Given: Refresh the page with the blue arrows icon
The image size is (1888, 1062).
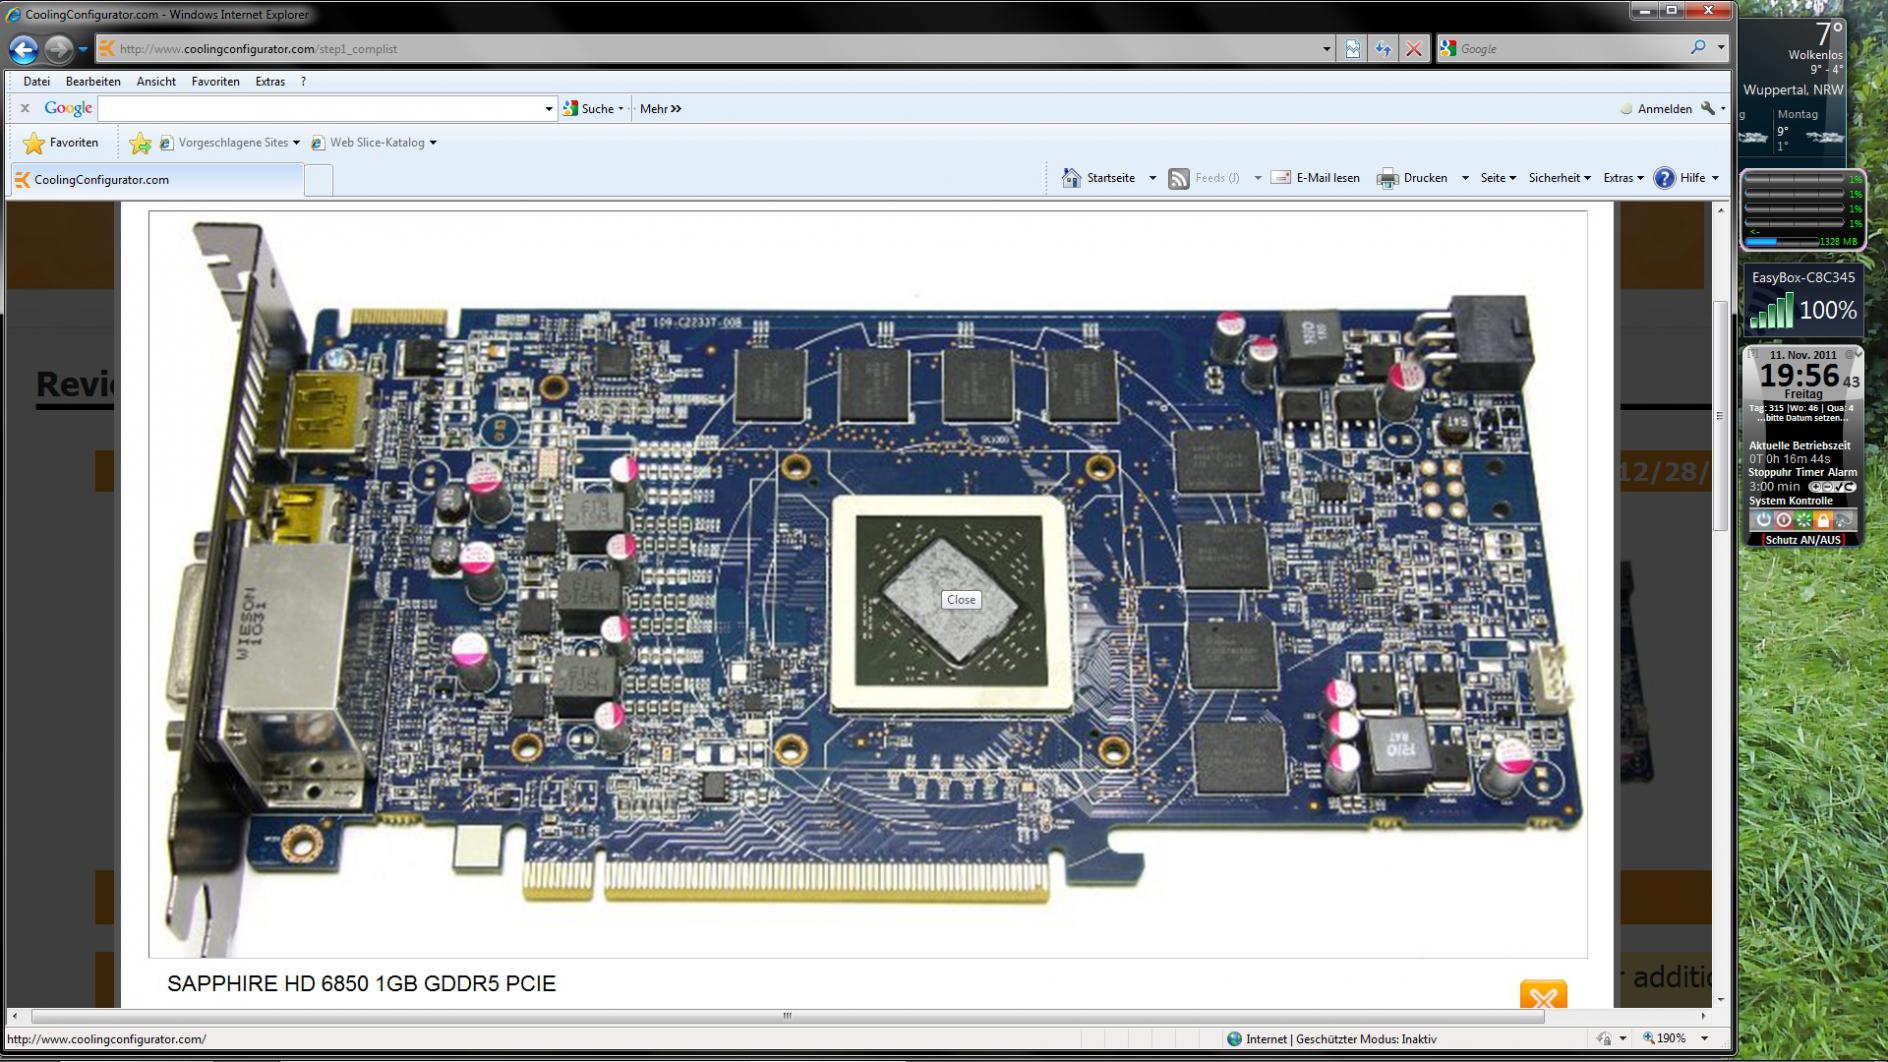Looking at the screenshot, I should coord(1383,48).
